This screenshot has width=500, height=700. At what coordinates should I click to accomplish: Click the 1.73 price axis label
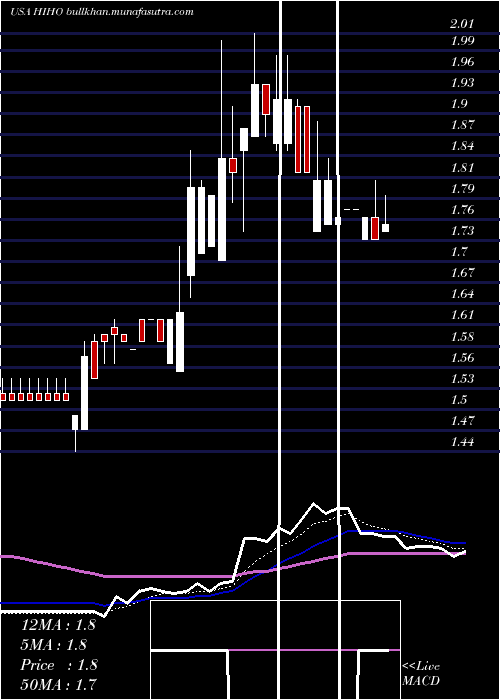[x=462, y=231]
